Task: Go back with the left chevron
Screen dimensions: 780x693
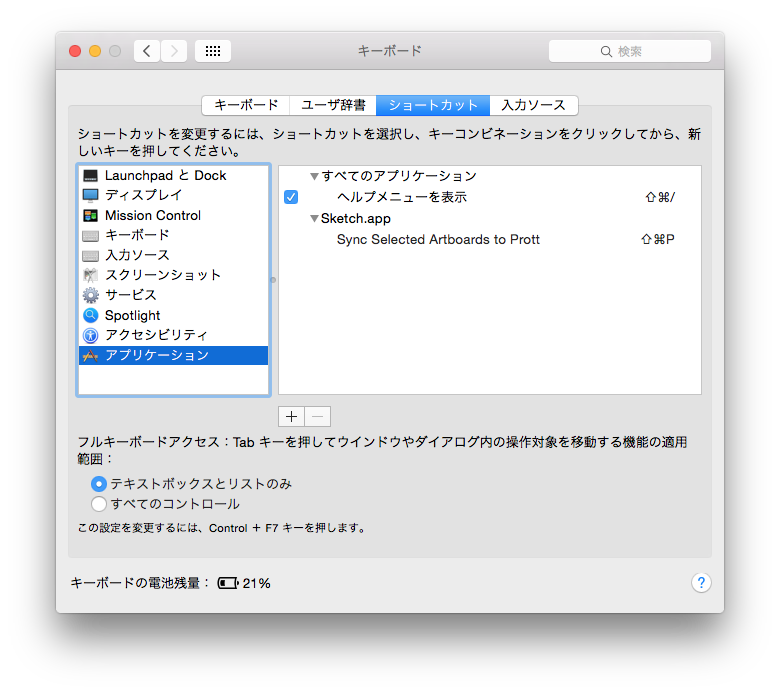Action: tap(147, 51)
